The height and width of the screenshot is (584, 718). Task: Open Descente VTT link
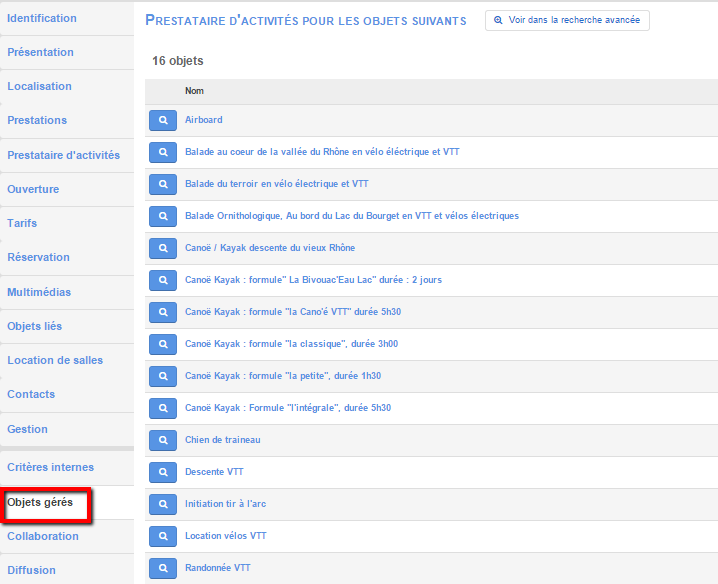coord(214,472)
